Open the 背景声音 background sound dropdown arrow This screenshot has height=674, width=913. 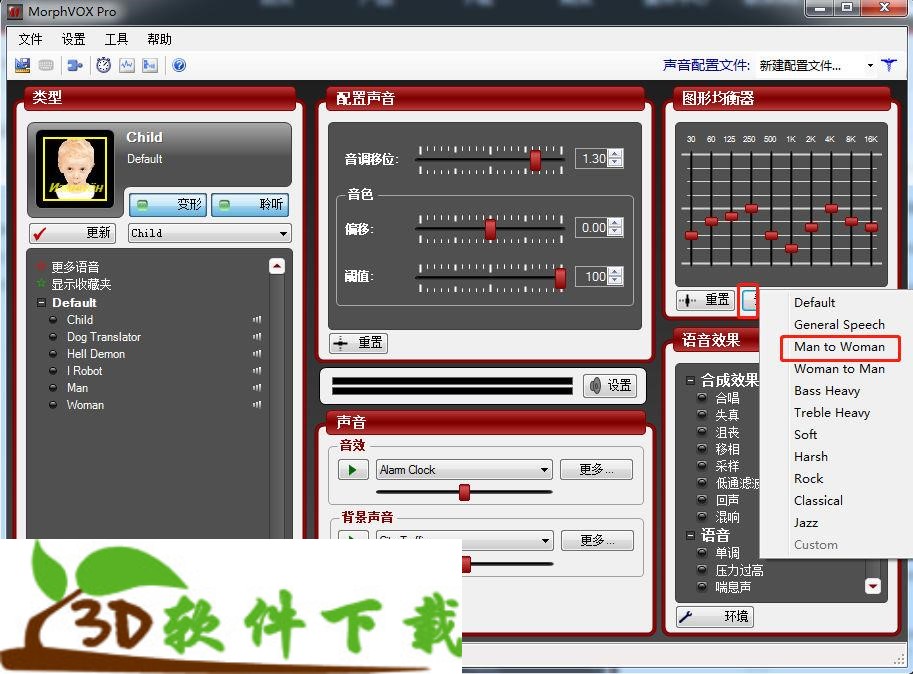544,541
